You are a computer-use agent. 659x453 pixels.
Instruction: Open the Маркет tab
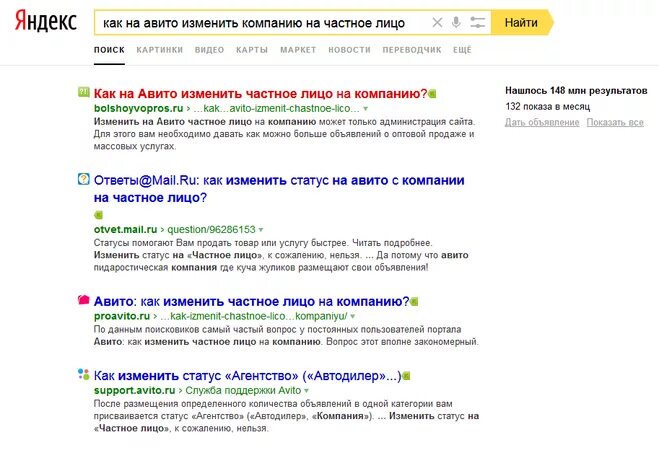[x=298, y=50]
